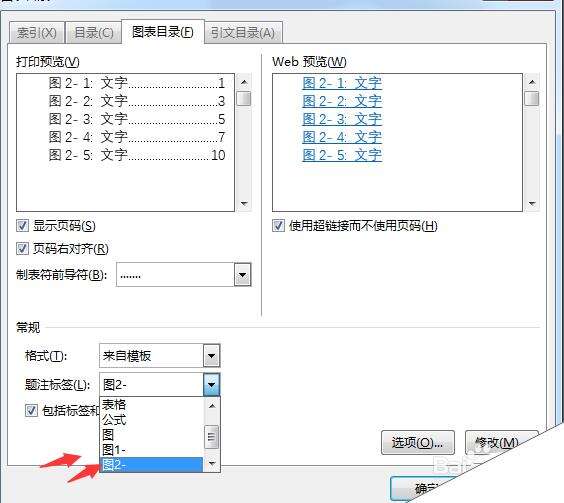Click the 题注标签 field showing 图2-

[151, 385]
